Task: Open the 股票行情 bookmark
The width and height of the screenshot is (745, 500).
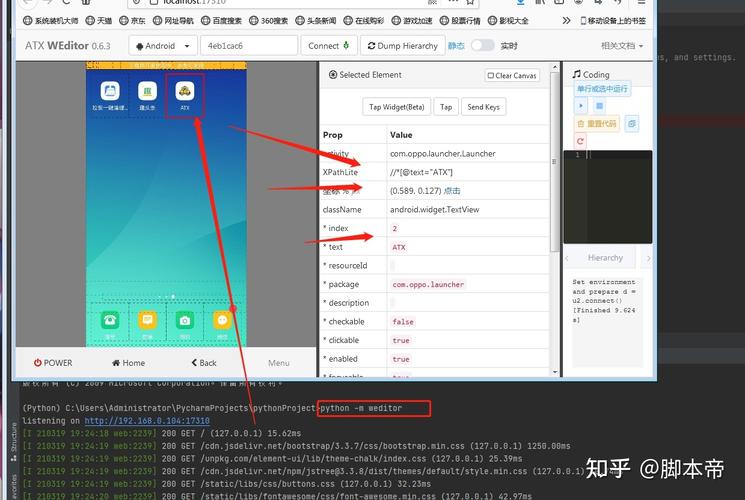Action: [460, 20]
